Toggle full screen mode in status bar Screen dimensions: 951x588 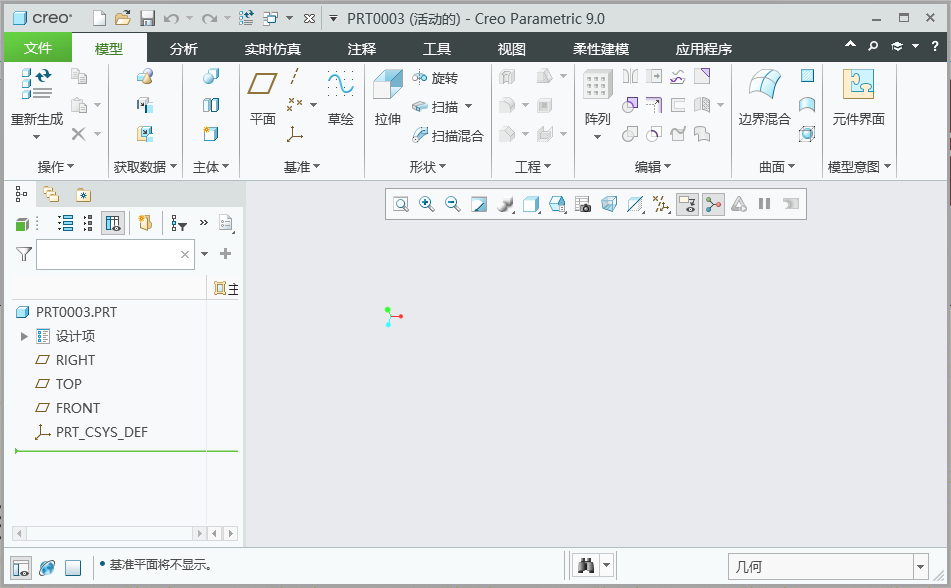(73, 567)
